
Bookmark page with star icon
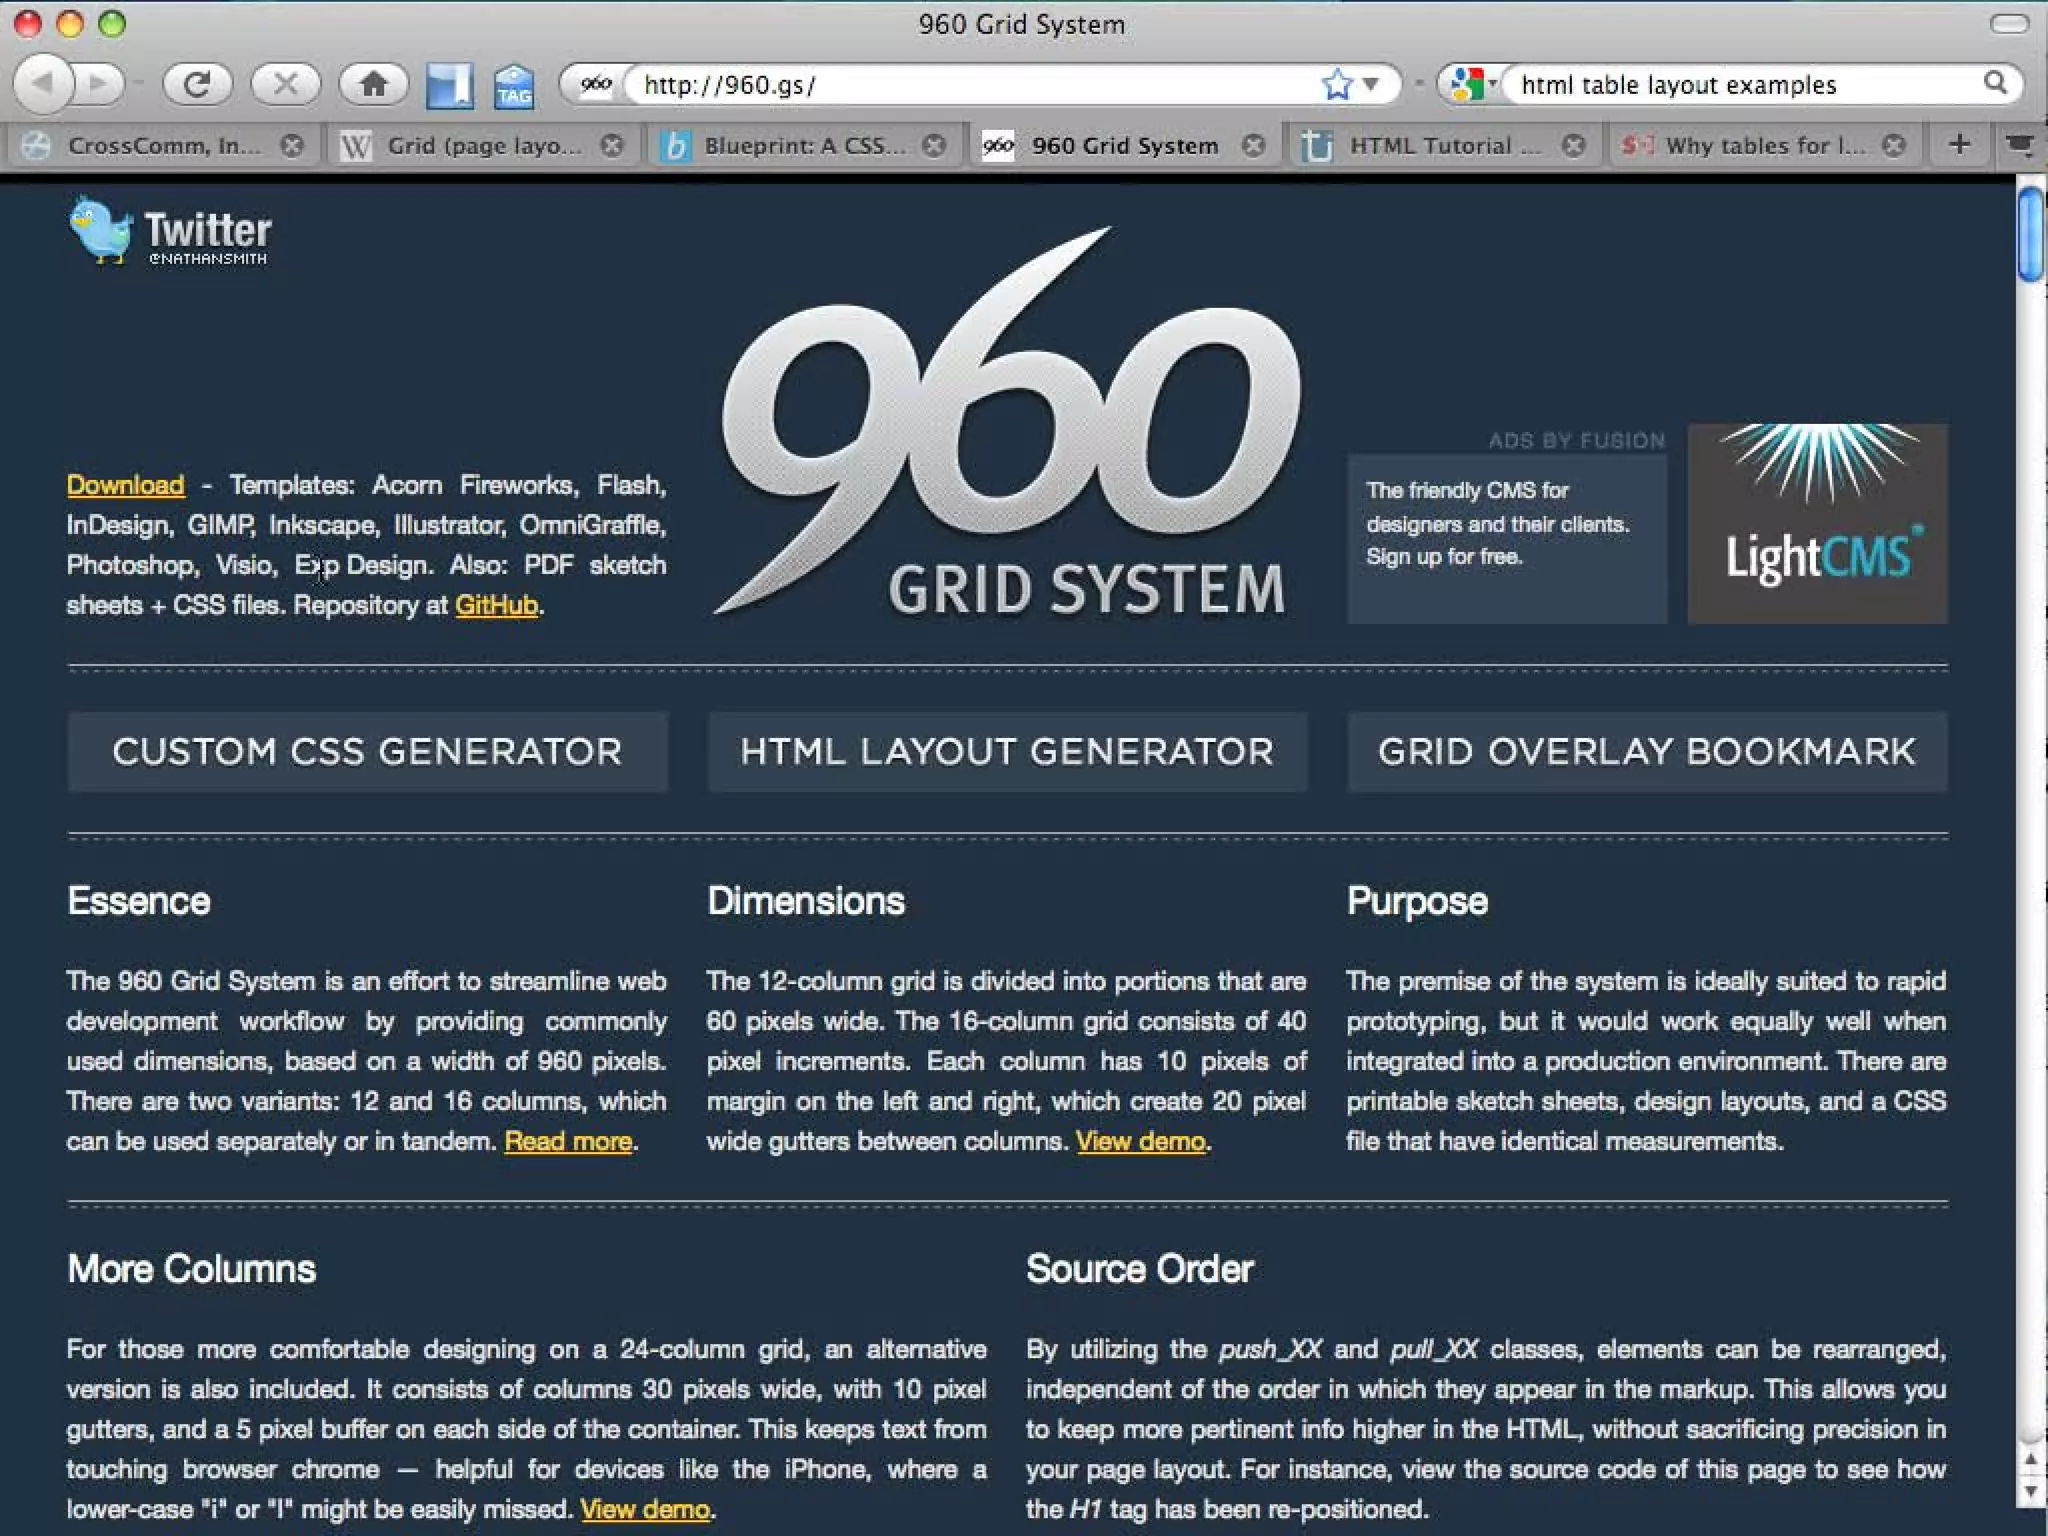tap(1336, 84)
